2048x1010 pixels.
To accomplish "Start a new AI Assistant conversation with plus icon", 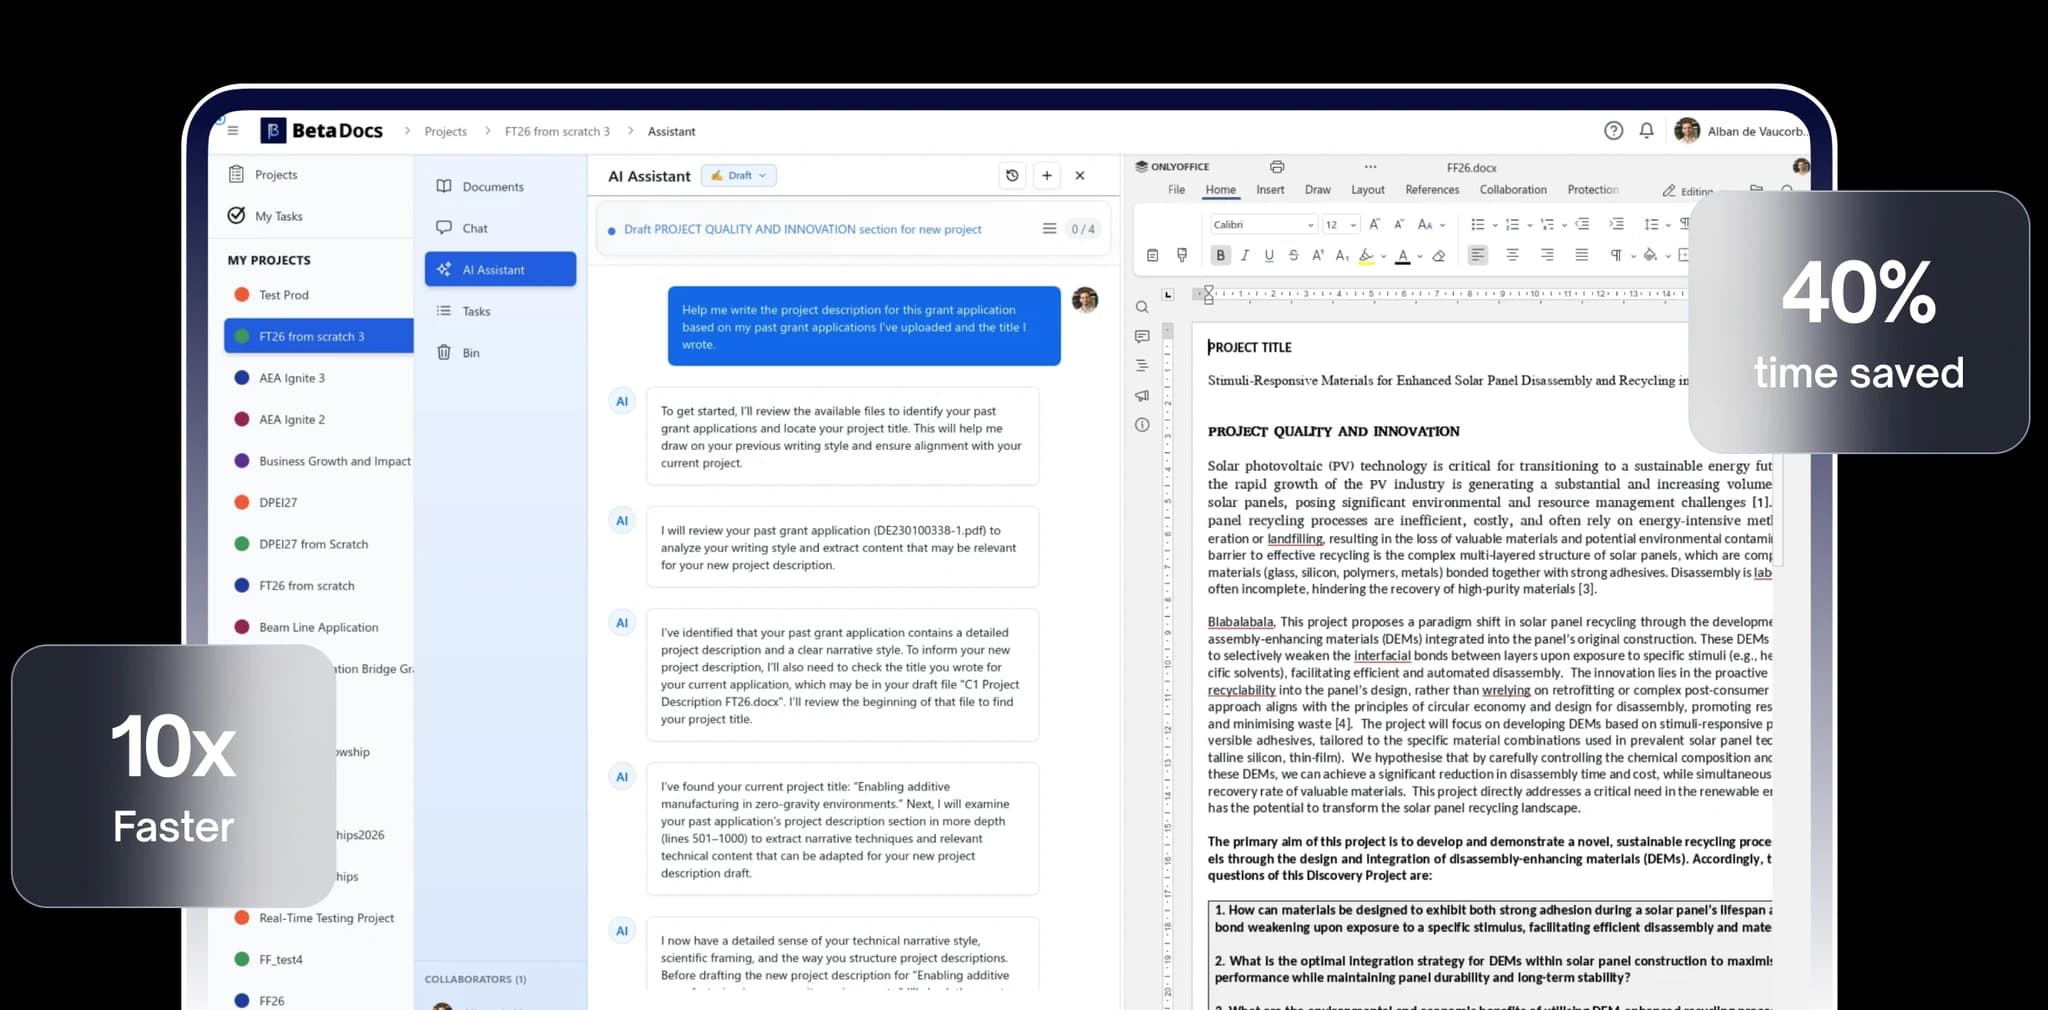I will (1046, 176).
